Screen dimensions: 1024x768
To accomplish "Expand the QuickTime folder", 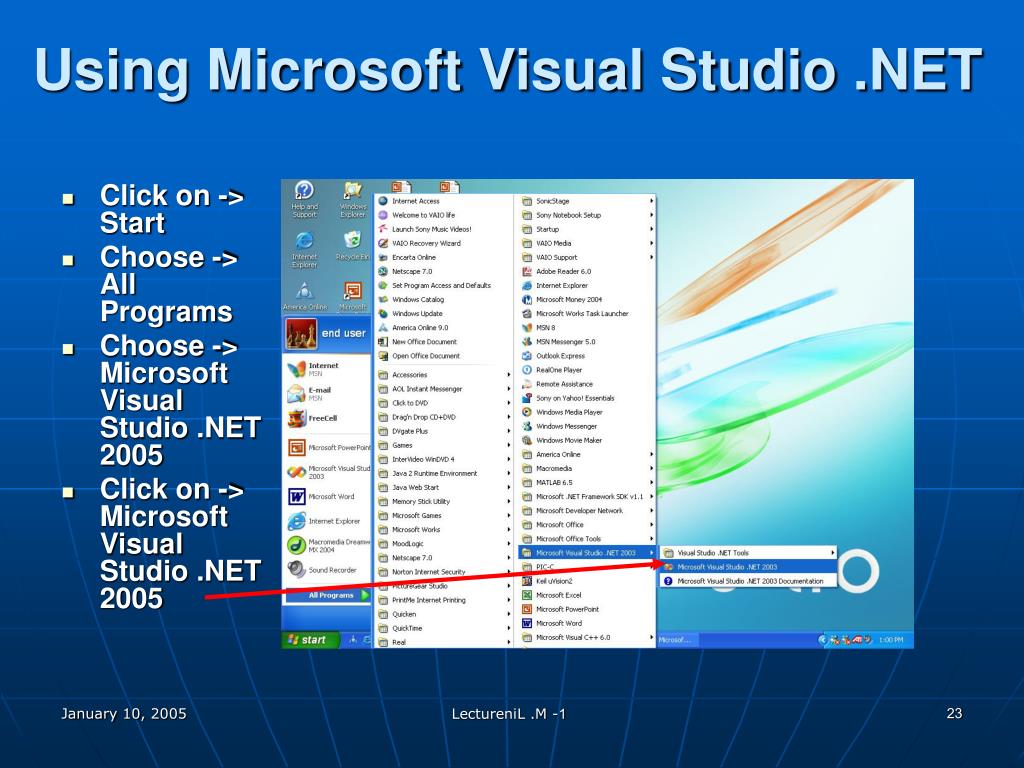I will pos(443,628).
